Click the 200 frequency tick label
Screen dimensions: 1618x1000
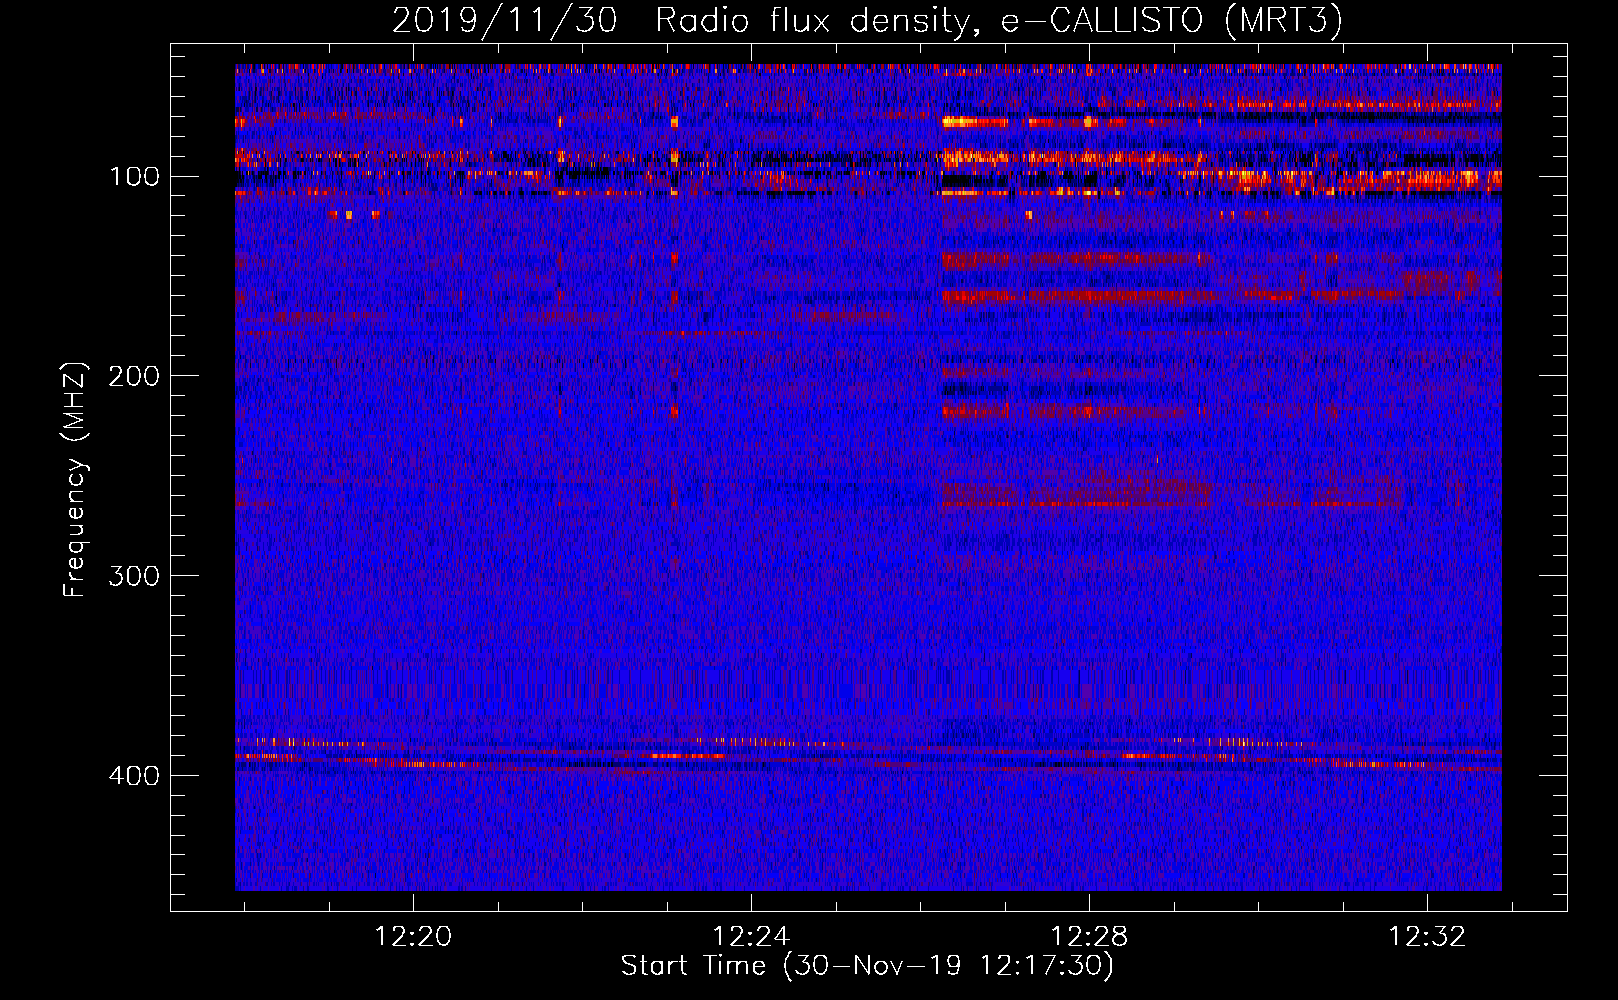click(x=134, y=376)
